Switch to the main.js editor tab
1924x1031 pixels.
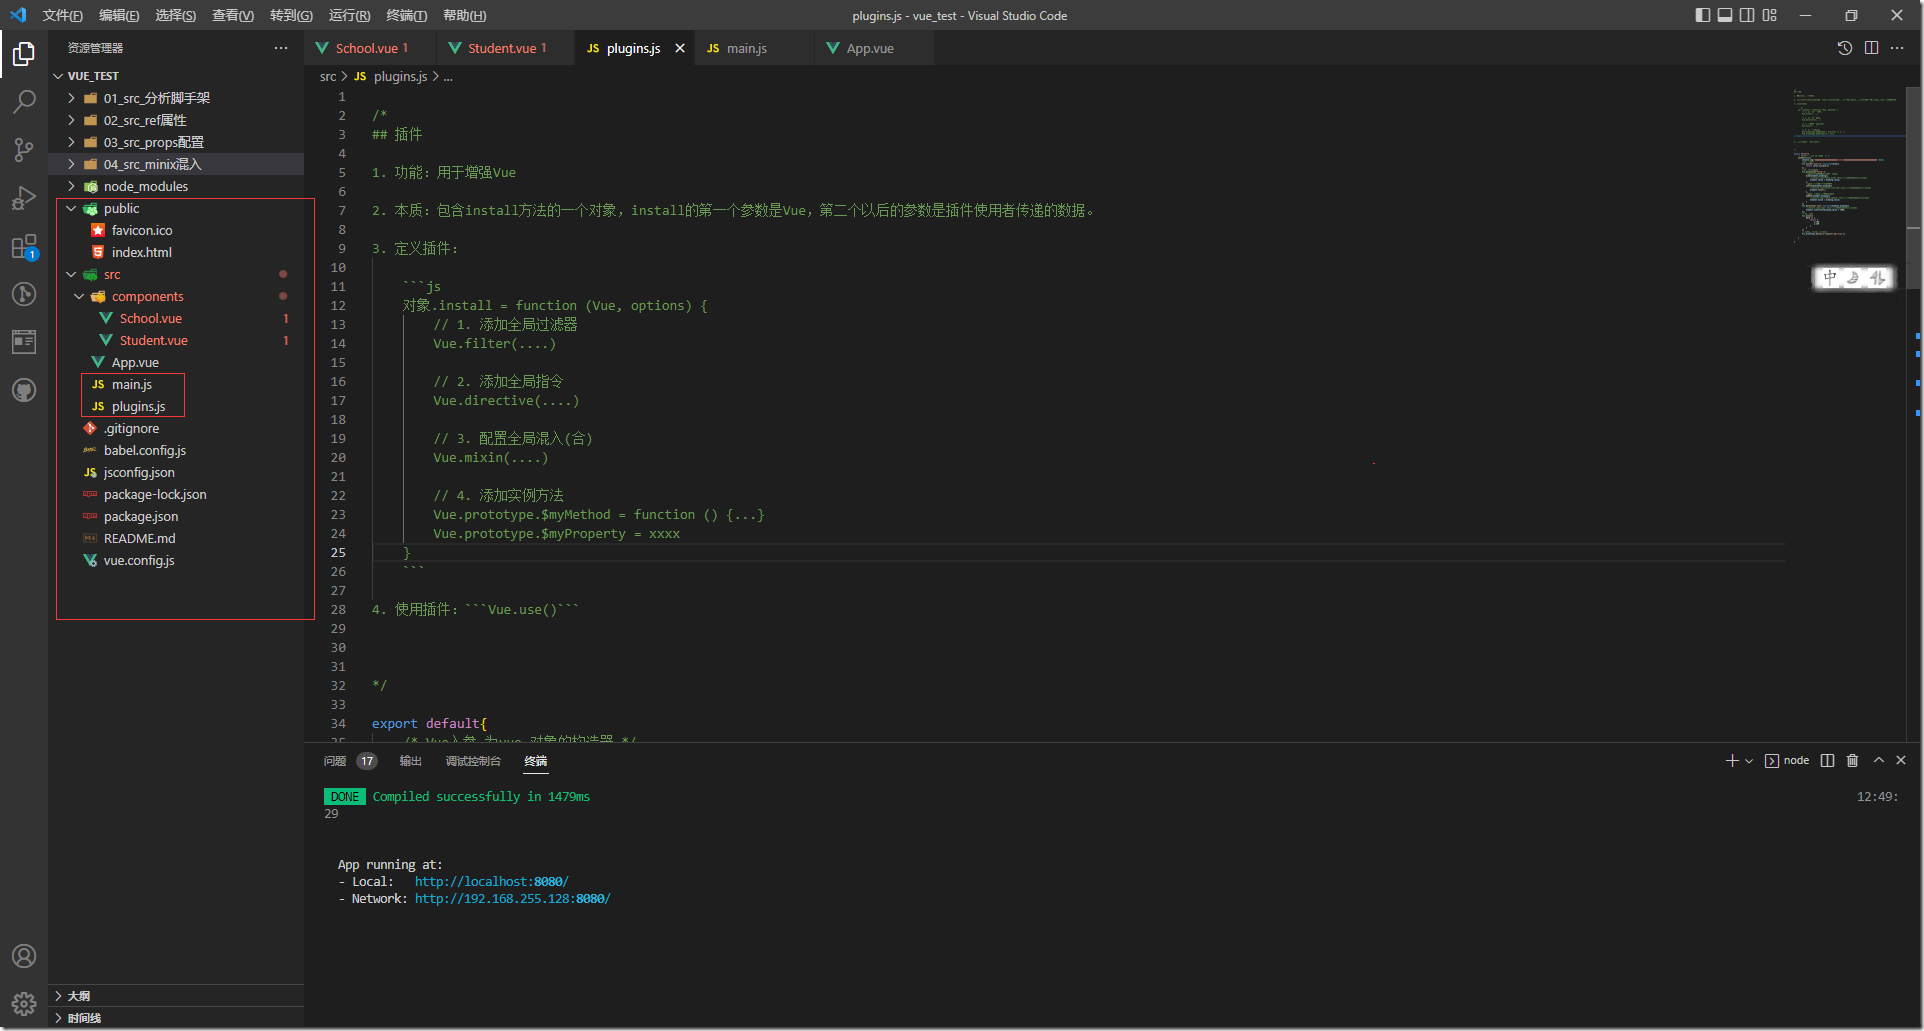[x=755, y=48]
